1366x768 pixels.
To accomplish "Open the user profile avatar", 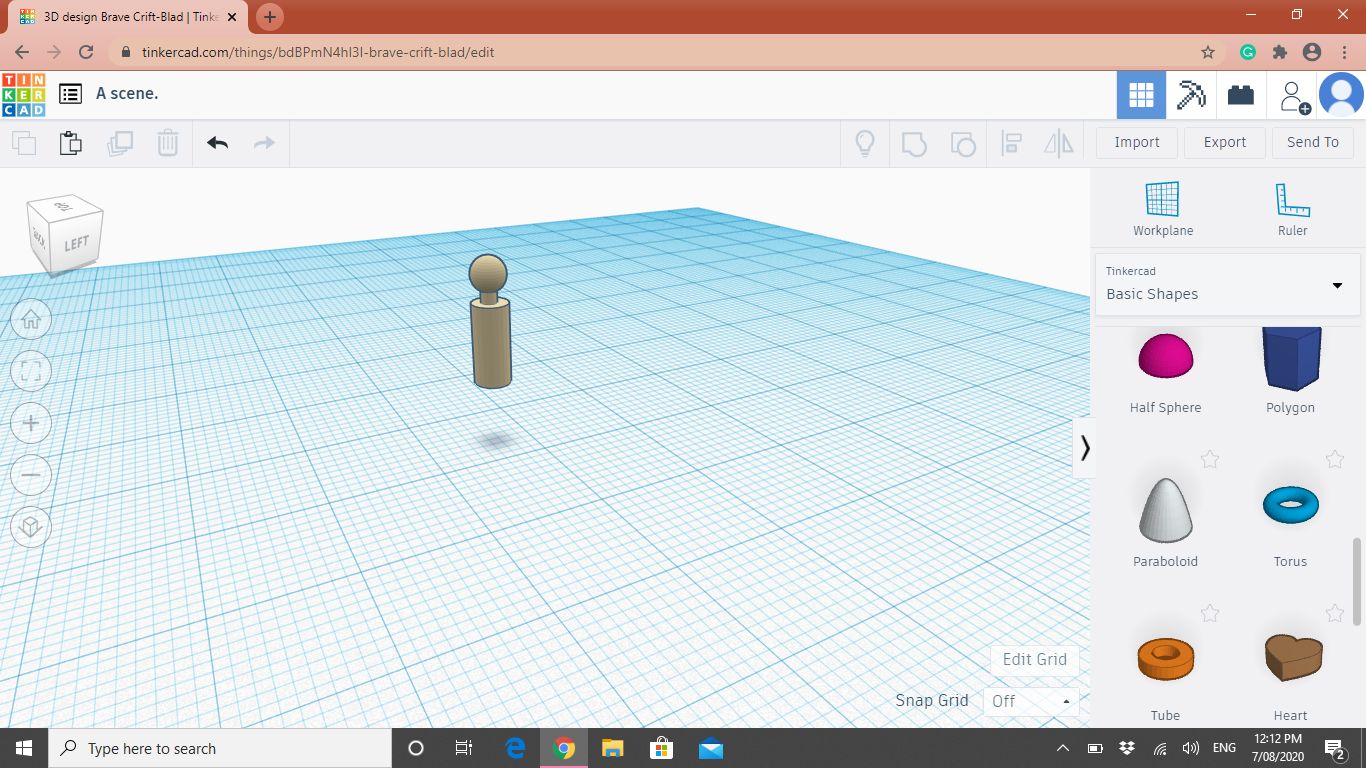I will tap(1341, 95).
